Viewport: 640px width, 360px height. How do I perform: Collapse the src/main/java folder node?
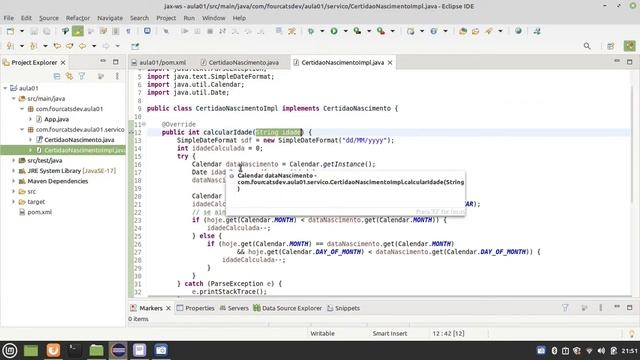pyautogui.click(x=13, y=98)
